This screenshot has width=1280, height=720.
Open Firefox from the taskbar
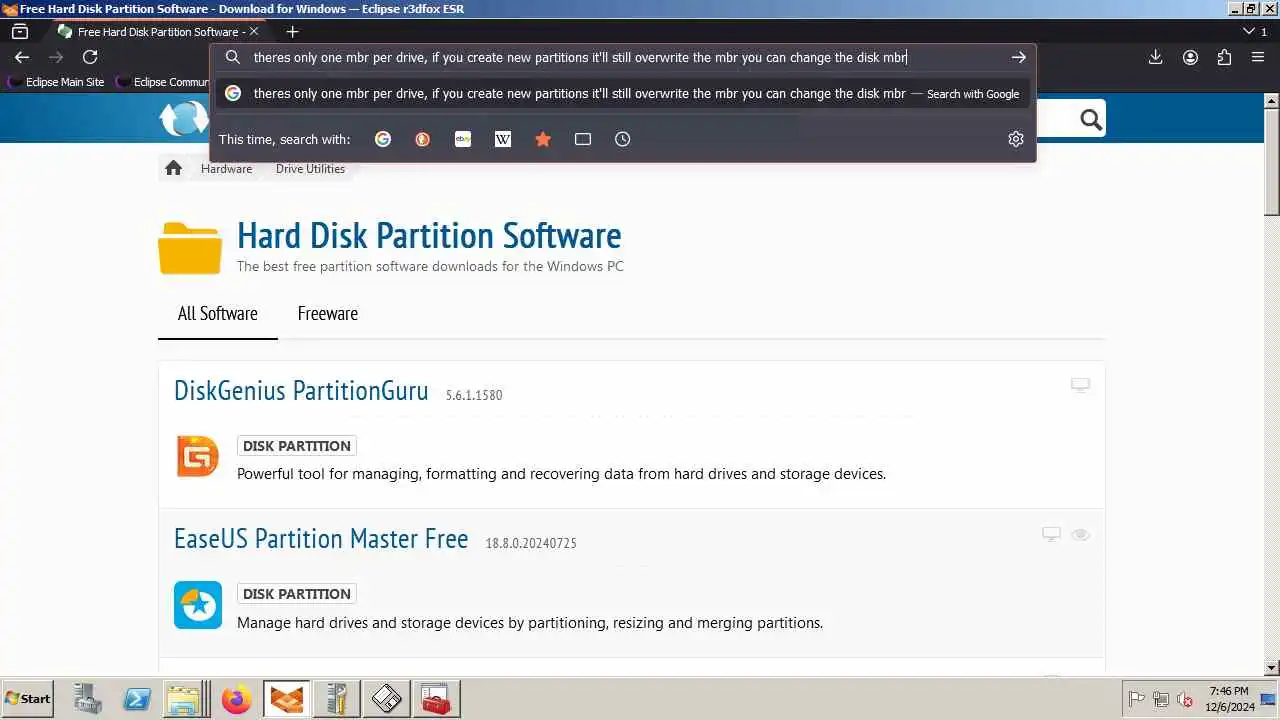click(236, 698)
